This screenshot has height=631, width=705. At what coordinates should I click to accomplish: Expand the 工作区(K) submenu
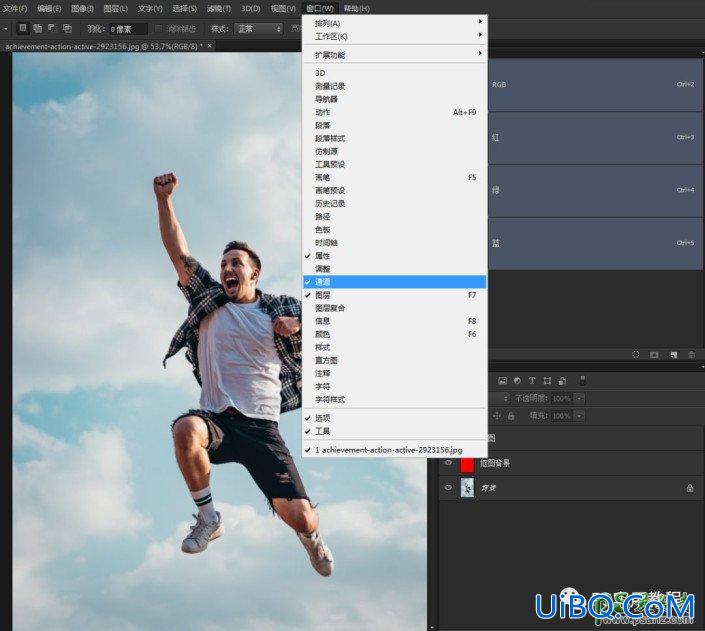395,36
